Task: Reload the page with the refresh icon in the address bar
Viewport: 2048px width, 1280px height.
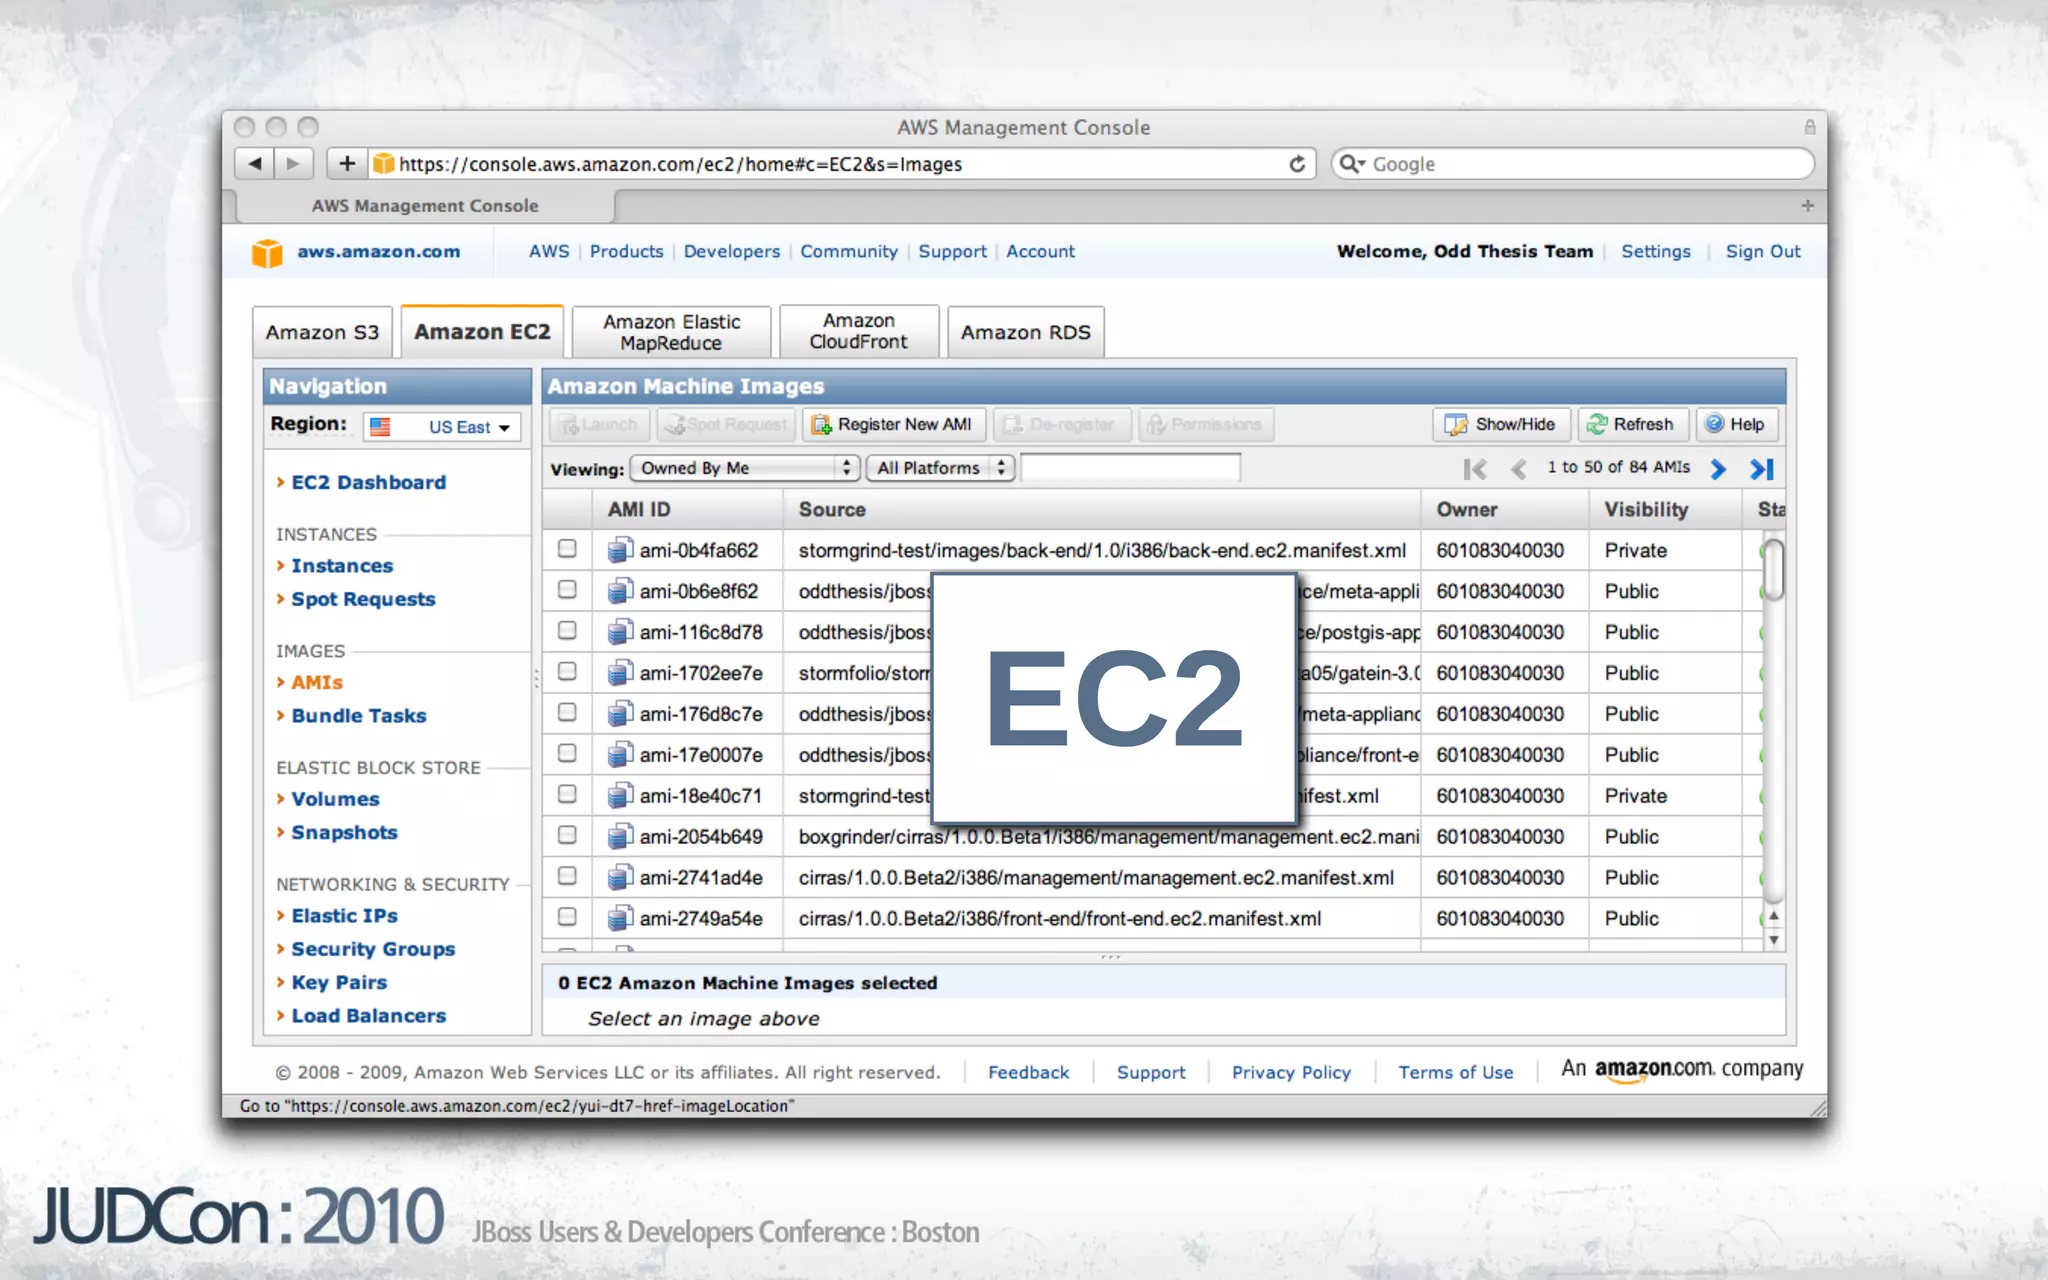Action: [1297, 164]
